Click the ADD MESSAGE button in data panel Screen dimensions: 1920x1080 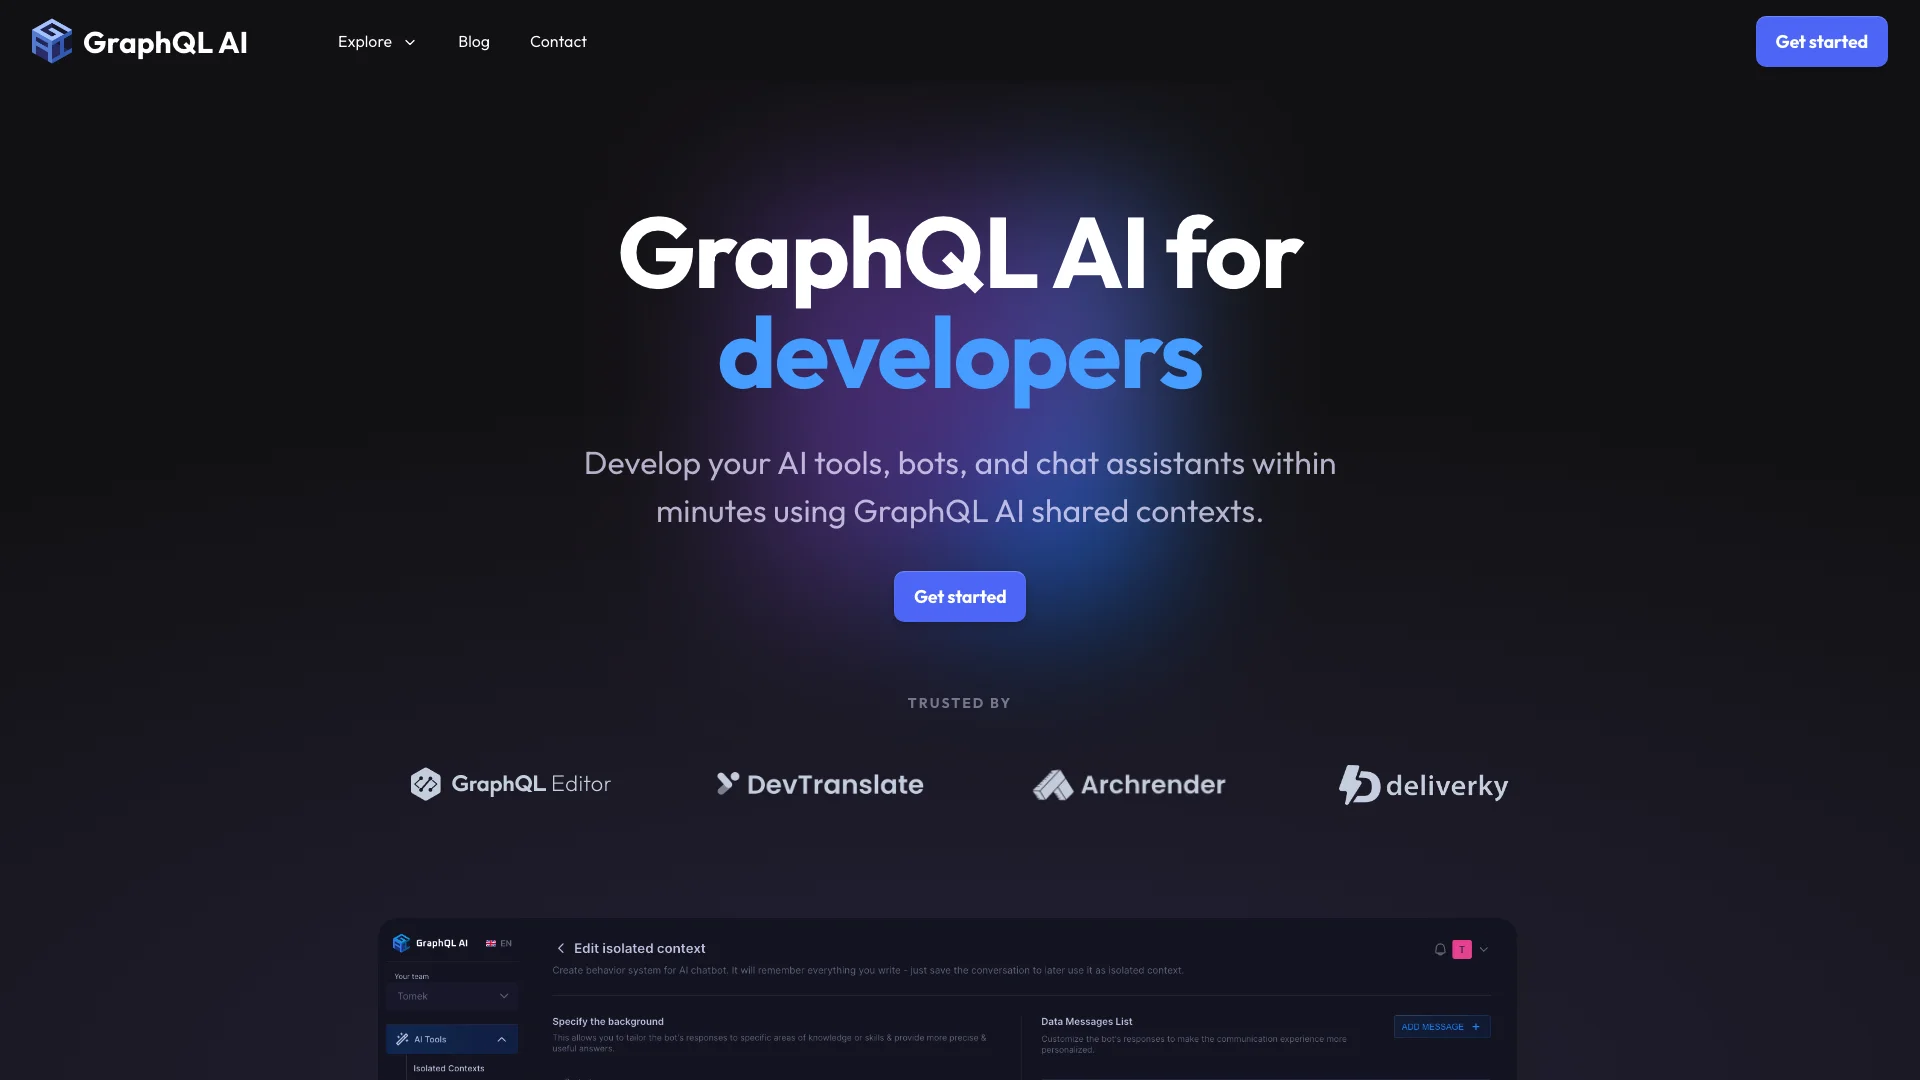tap(1441, 1027)
